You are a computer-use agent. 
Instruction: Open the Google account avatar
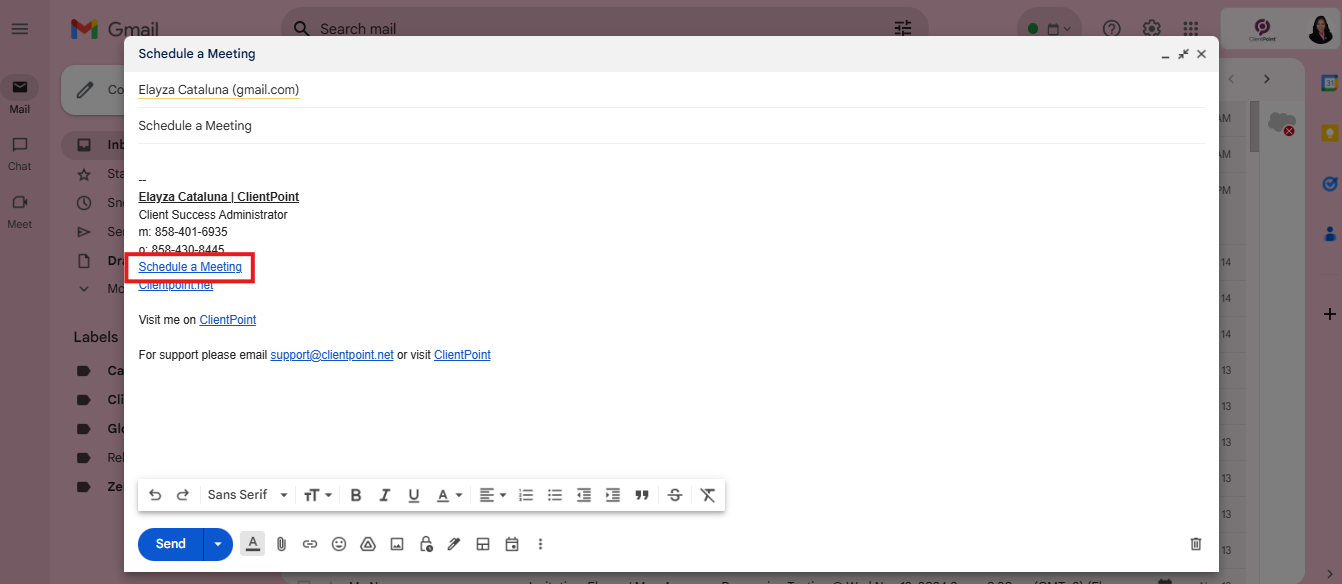[1321, 29]
